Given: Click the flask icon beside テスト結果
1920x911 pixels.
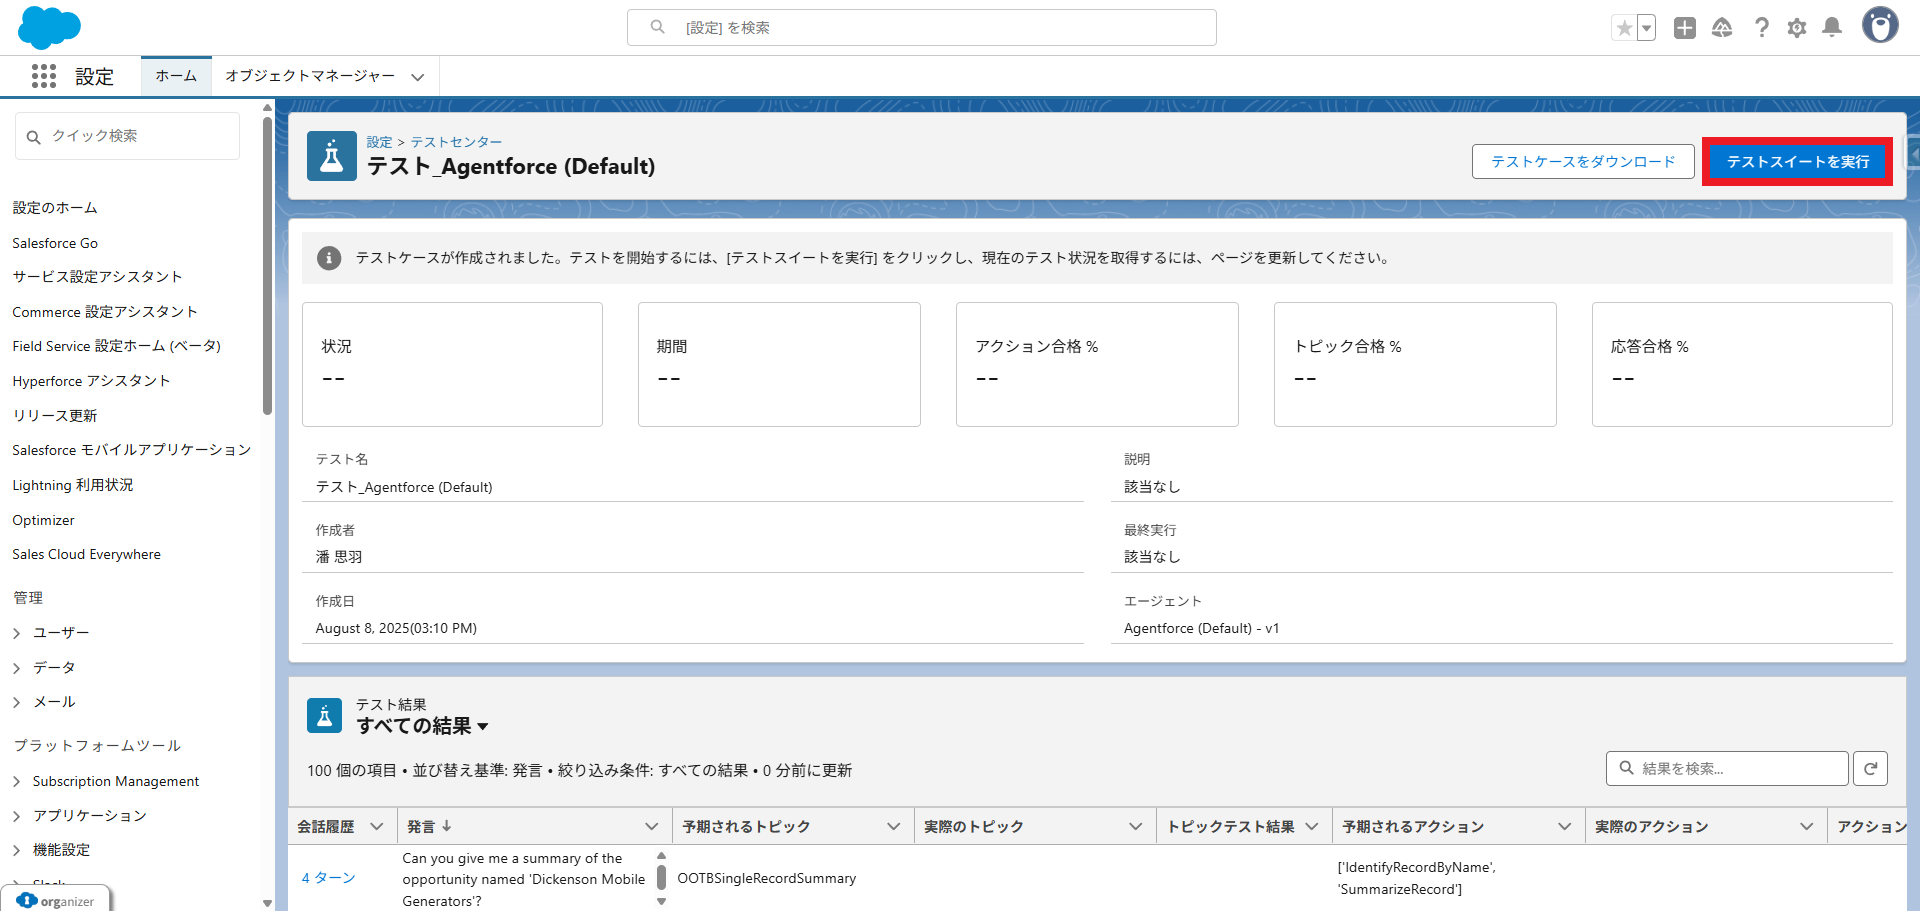Looking at the screenshot, I should pos(324,716).
